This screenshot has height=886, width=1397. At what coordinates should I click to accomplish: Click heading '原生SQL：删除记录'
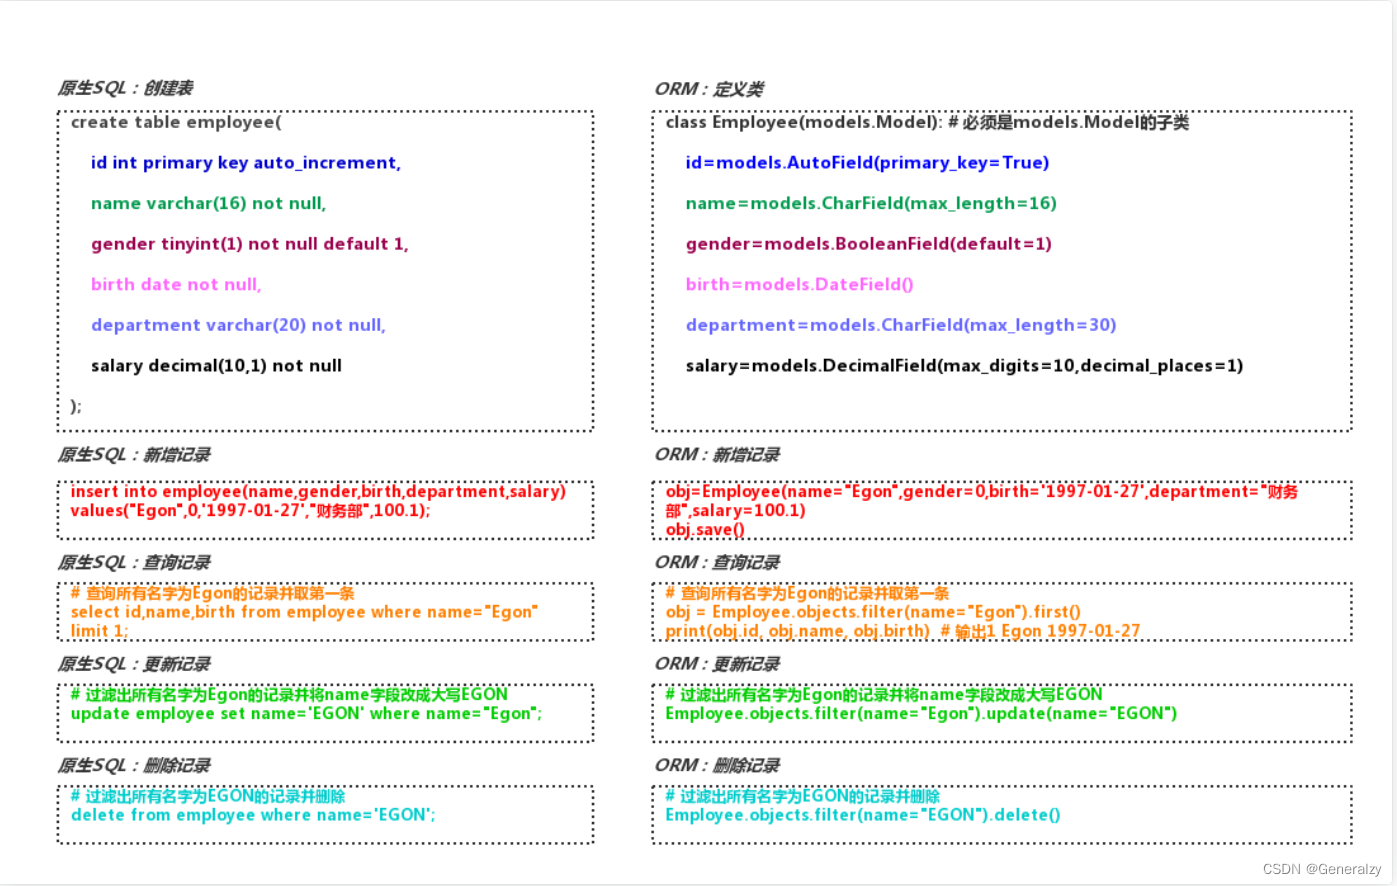[134, 766]
